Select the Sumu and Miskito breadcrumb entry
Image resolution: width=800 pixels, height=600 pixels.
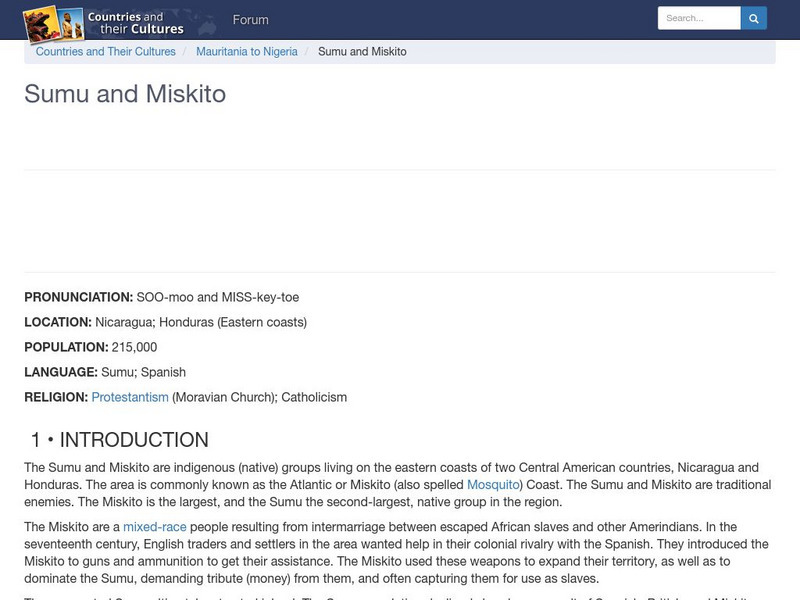[x=364, y=51]
